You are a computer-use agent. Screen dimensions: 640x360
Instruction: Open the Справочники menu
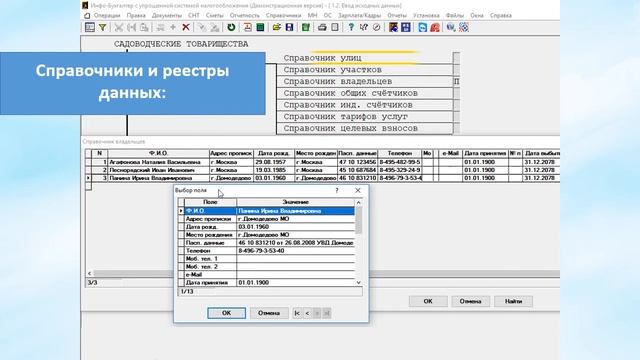283,16
